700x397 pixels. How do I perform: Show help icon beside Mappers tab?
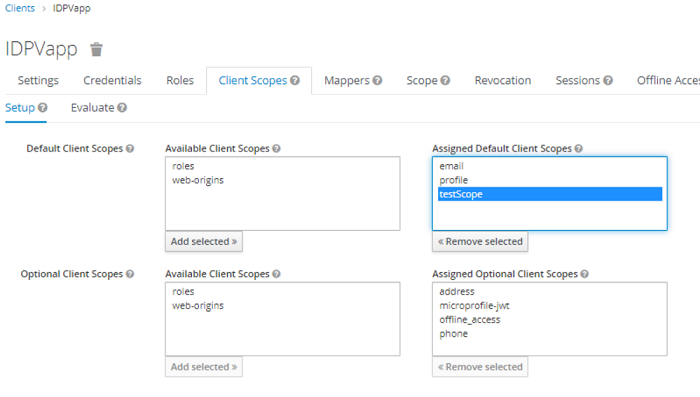click(x=377, y=80)
